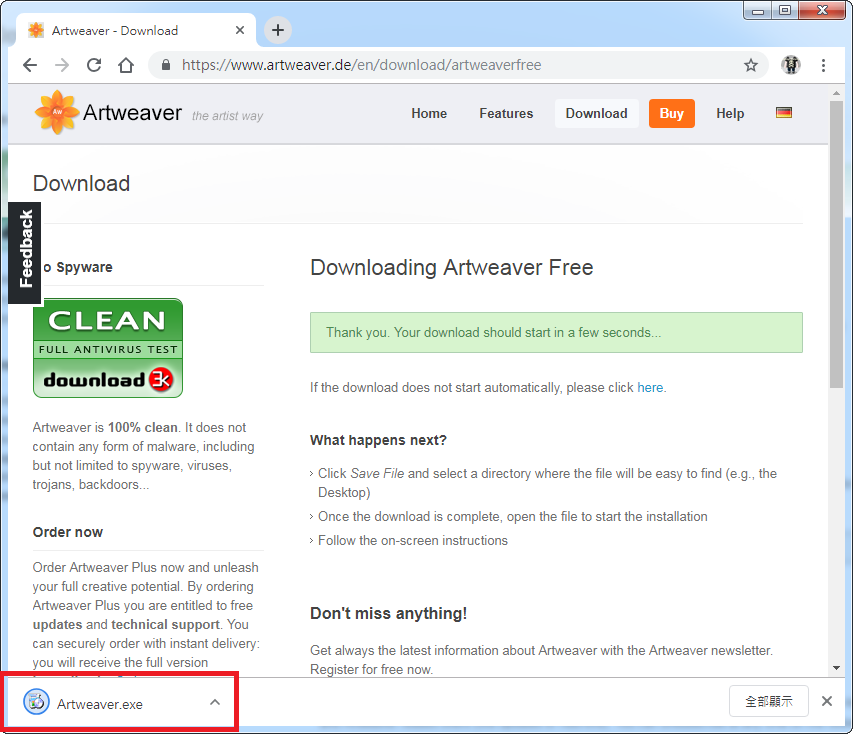The image size is (853, 734).
Task: Click the padlock site security icon
Action: point(166,65)
